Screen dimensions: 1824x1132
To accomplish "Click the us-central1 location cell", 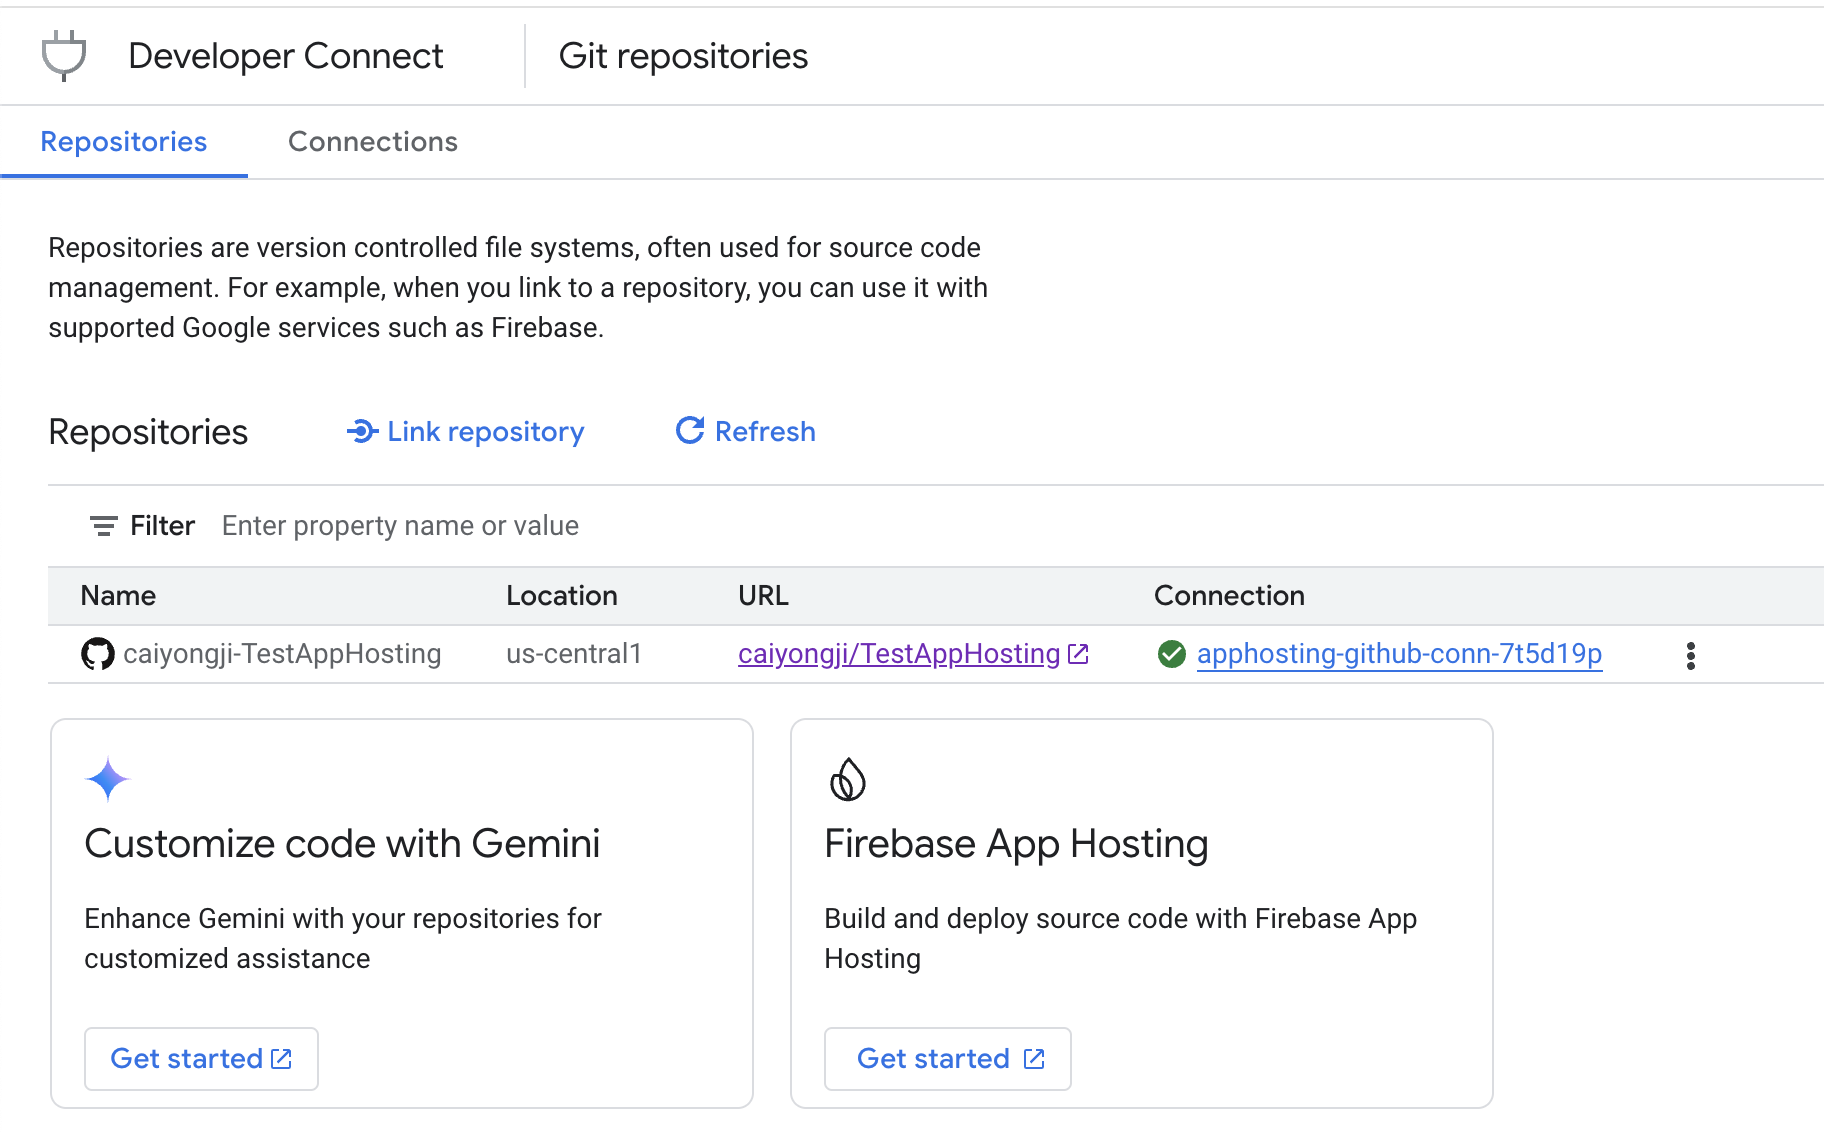I will click(x=574, y=654).
